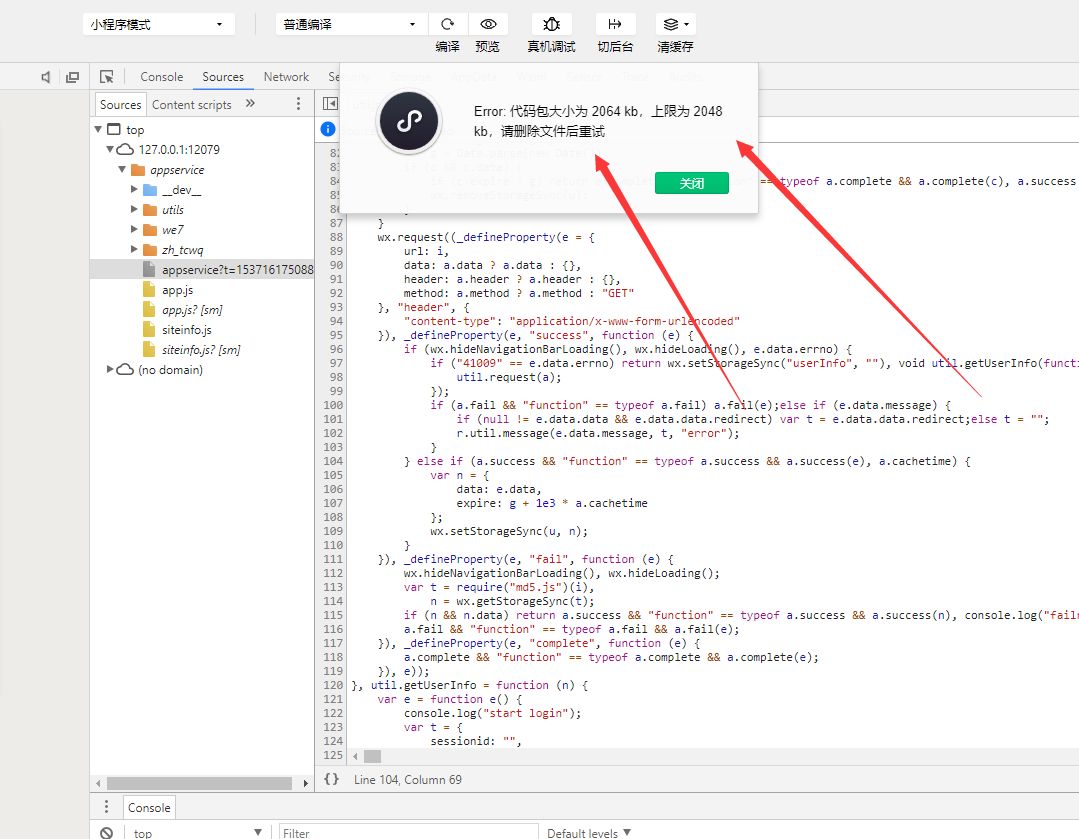Expand the zh_tcwq folder
The width and height of the screenshot is (1079, 839).
click(x=134, y=249)
